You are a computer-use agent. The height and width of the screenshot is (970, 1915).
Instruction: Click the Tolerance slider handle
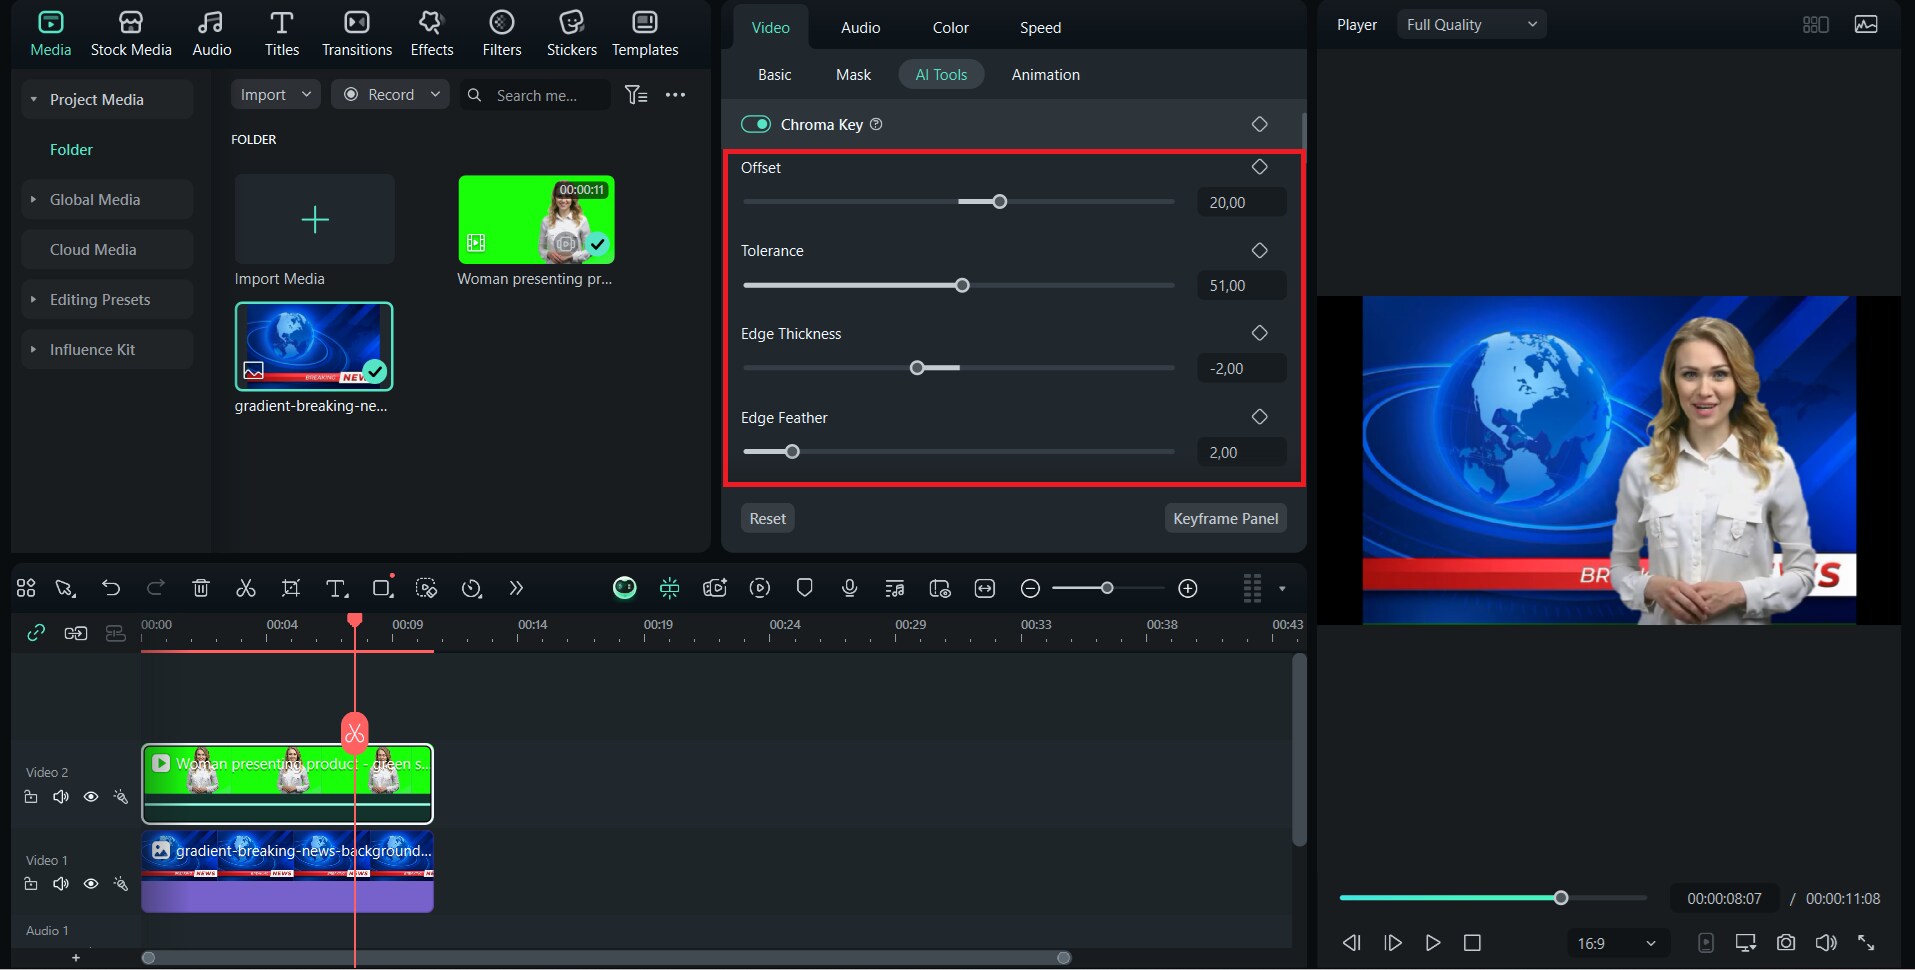[962, 285]
